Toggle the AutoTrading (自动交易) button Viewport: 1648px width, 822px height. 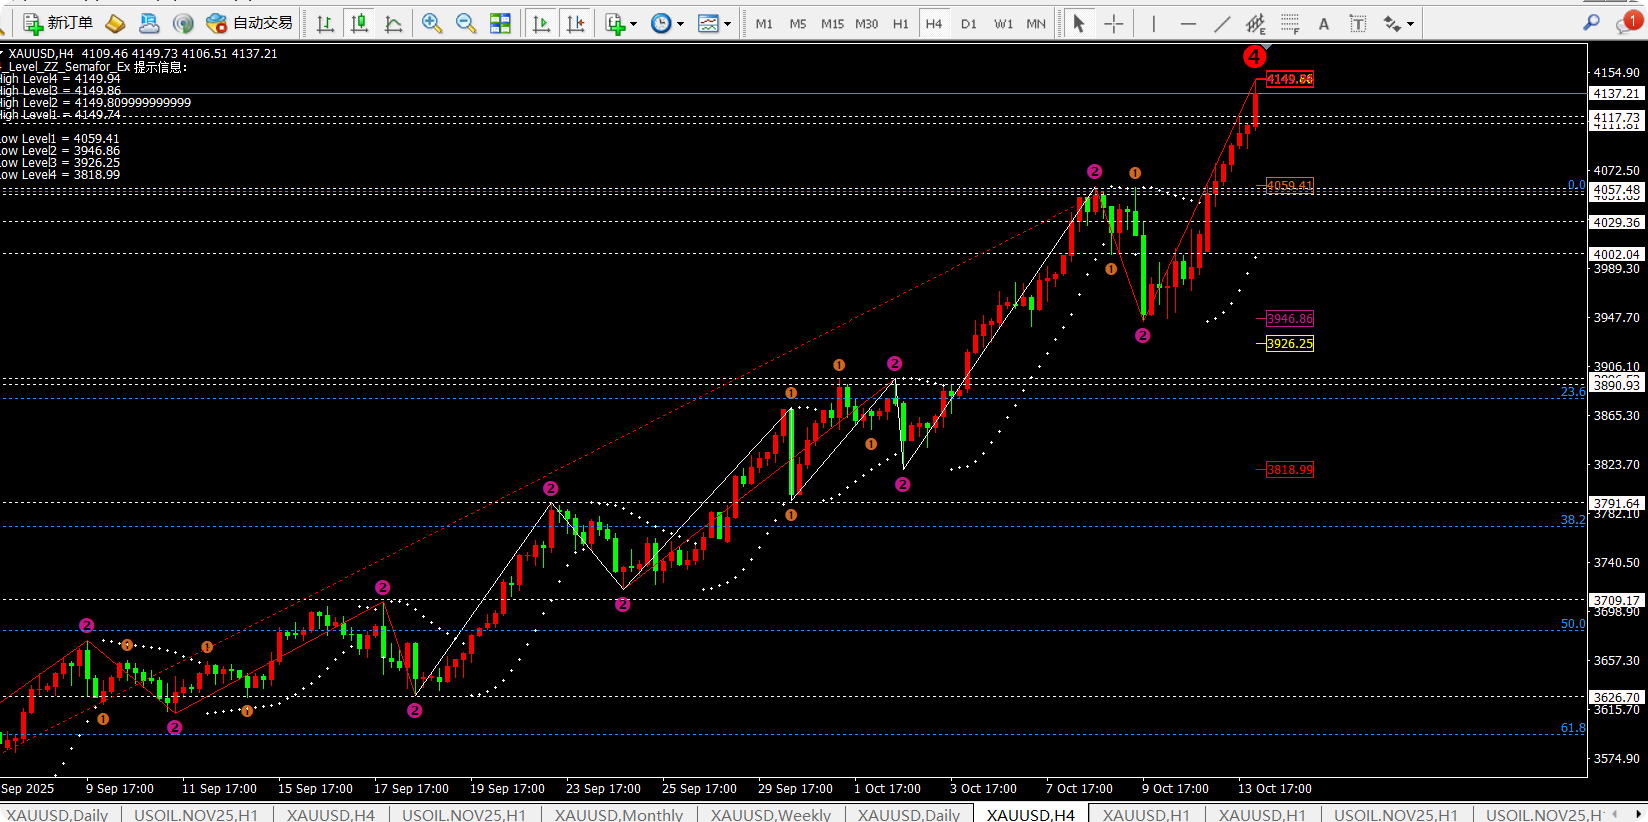click(250, 23)
